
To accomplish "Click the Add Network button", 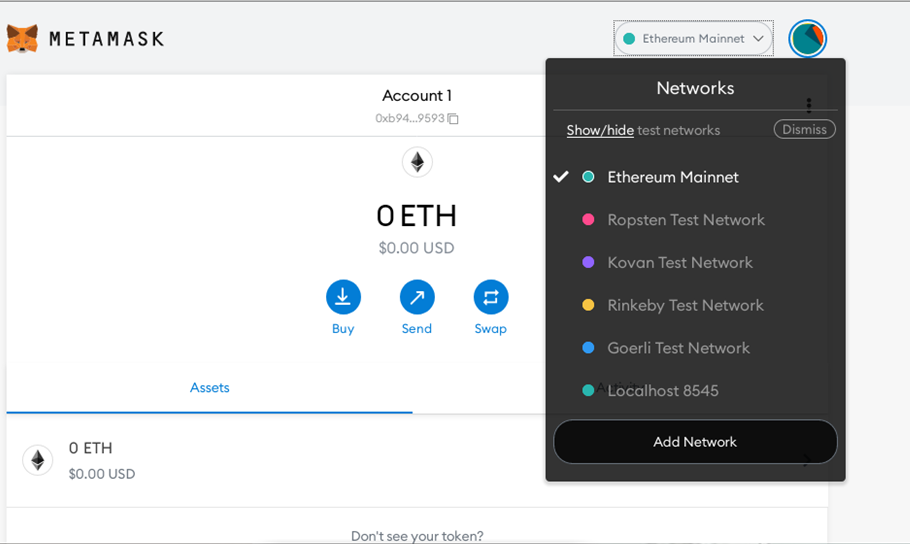I will (695, 442).
